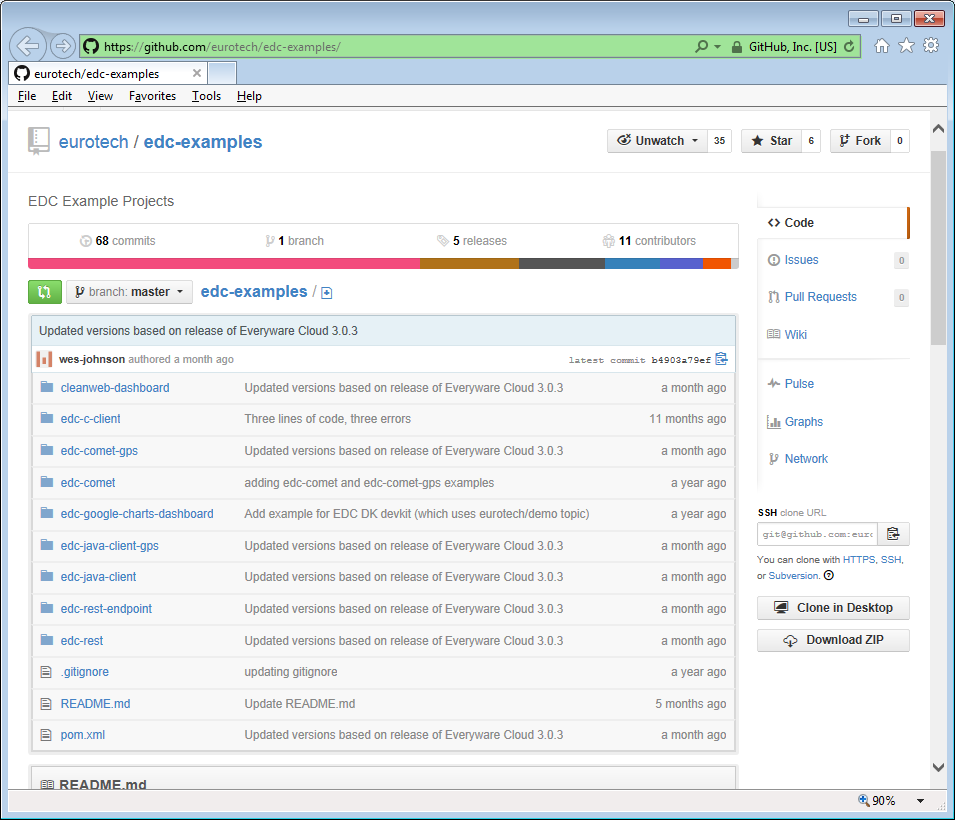Expand the address bar search dropdown arrow
Viewport: 955px width, 820px height.
[x=717, y=46]
